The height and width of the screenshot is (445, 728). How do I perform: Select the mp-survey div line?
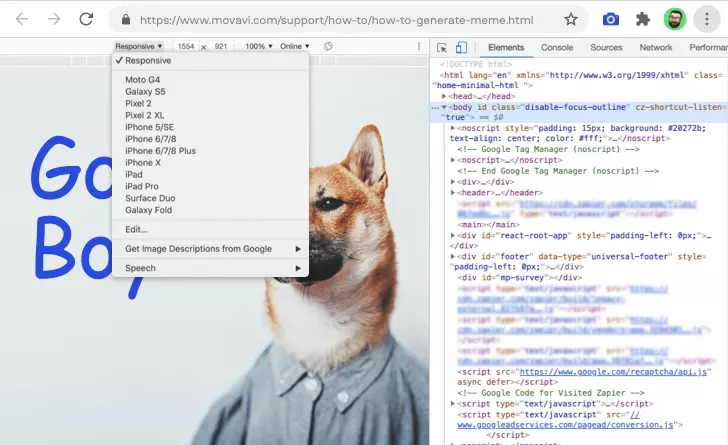pos(520,278)
